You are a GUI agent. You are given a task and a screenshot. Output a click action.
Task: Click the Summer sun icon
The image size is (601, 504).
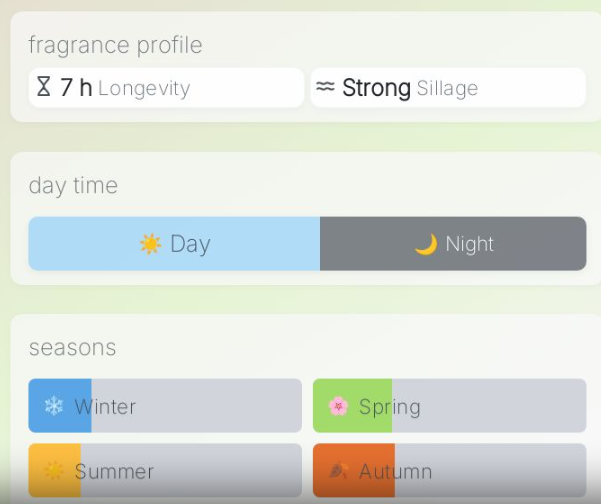pos(53,470)
